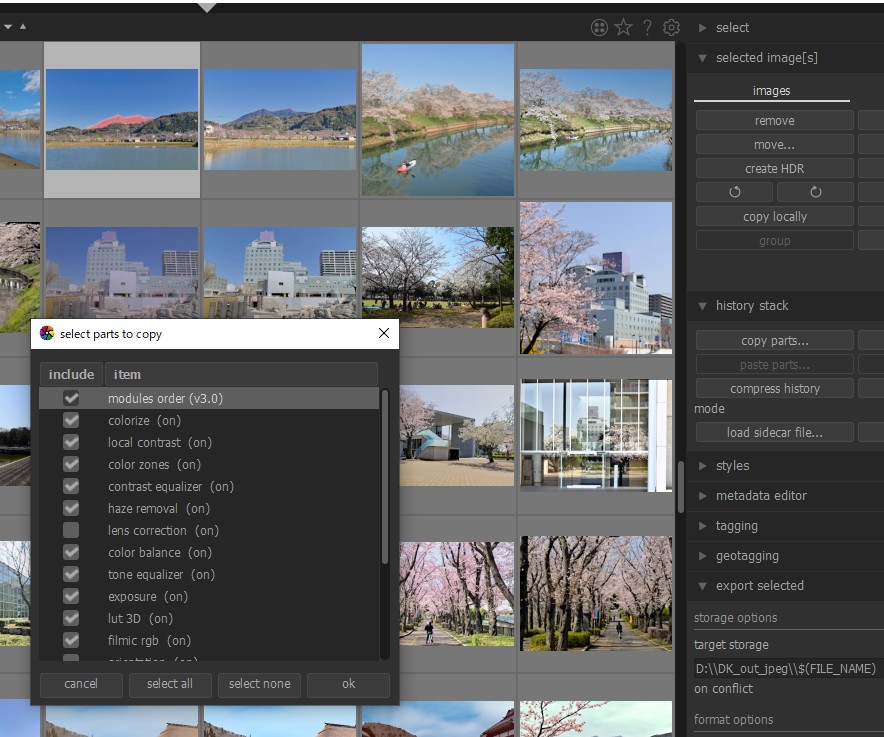
Task: Expand the metadata editor panel
Action: tap(702, 496)
